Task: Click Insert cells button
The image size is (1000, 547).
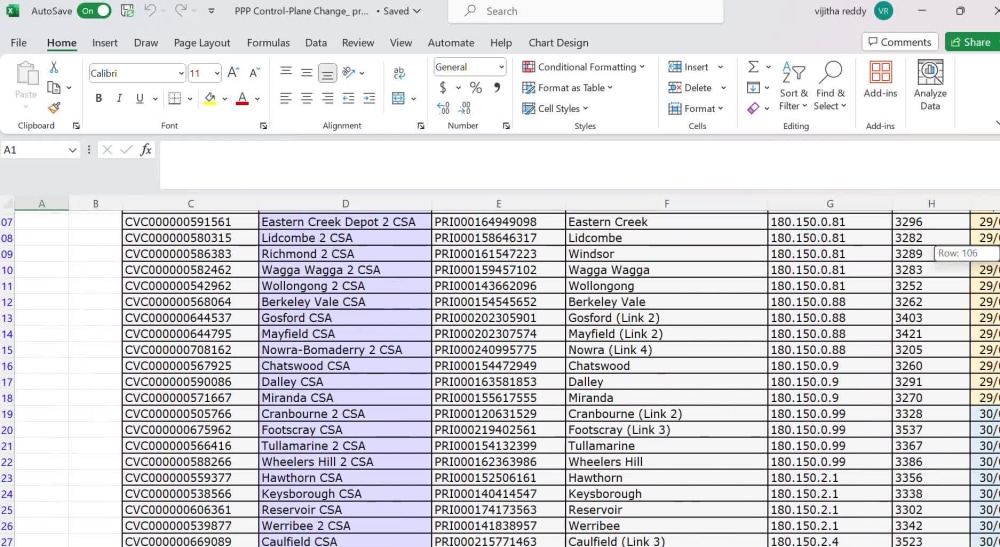Action: coord(688,67)
